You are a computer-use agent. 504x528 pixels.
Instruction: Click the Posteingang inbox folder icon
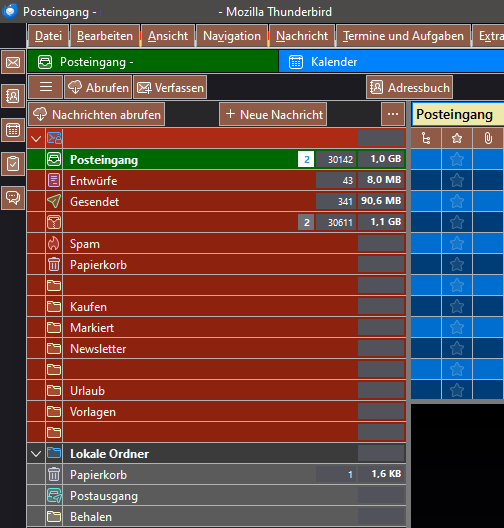(x=54, y=159)
